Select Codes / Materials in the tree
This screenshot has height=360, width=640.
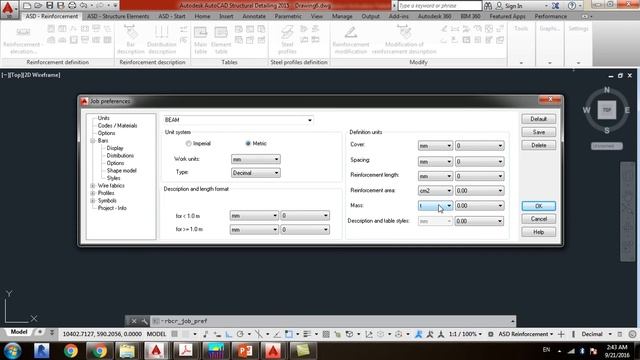[117, 126]
